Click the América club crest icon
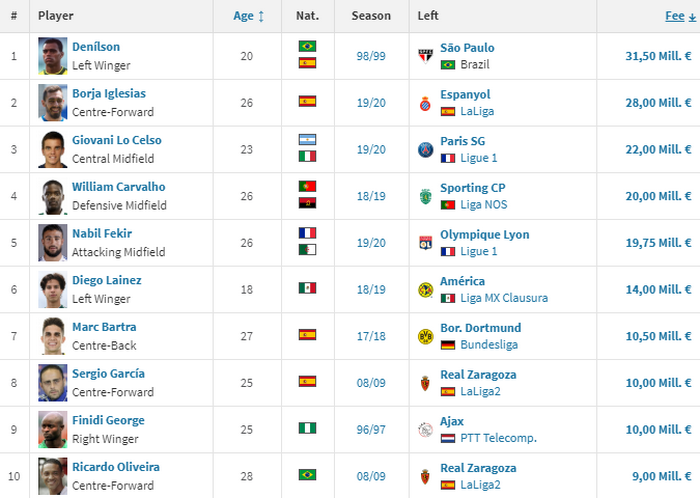Image resolution: width=700 pixels, height=498 pixels. point(425,290)
